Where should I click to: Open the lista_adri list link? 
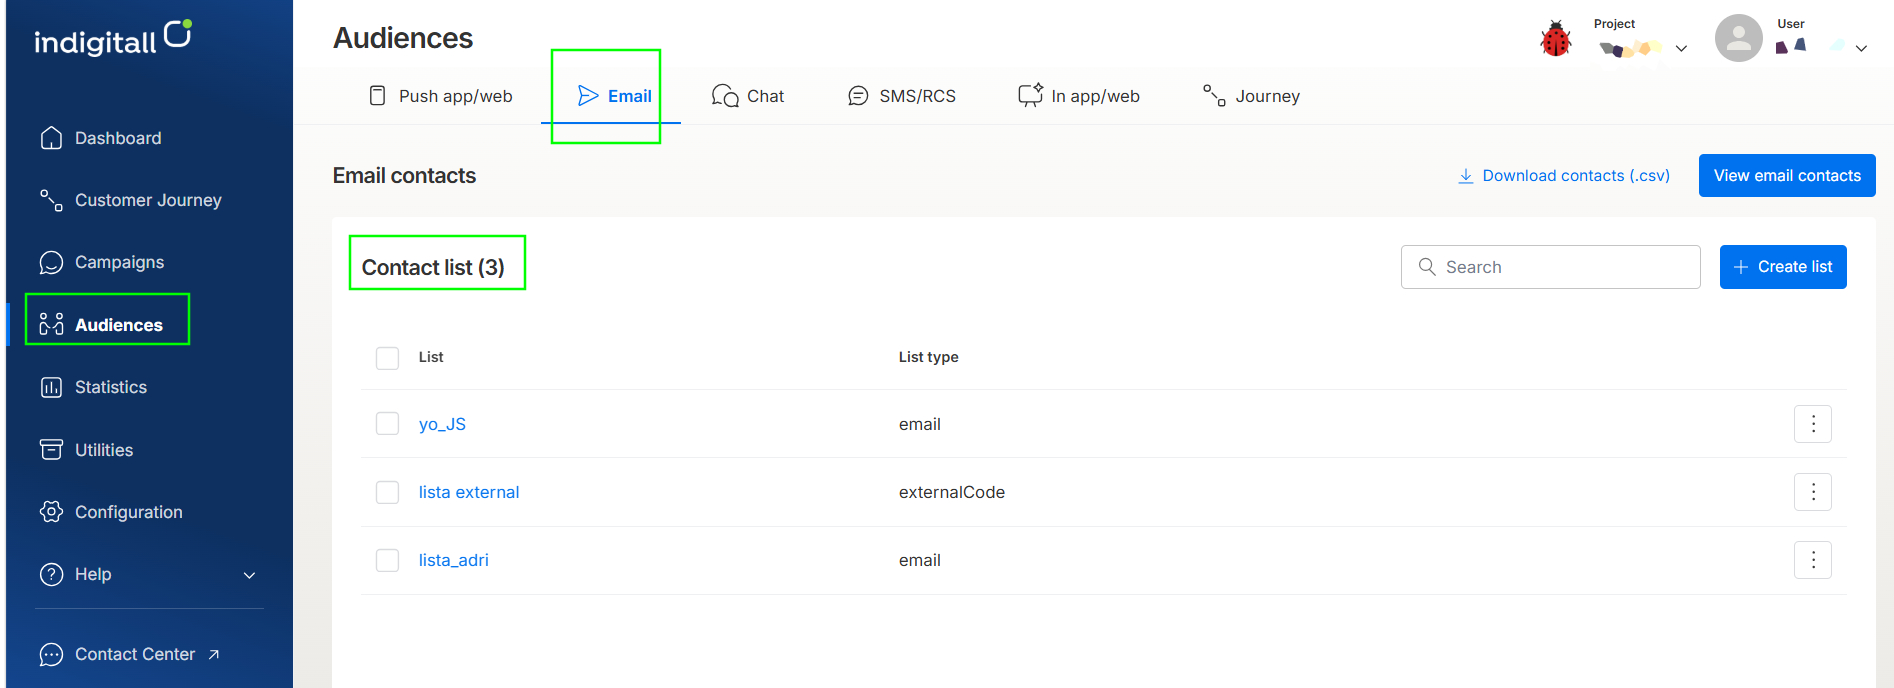454,560
